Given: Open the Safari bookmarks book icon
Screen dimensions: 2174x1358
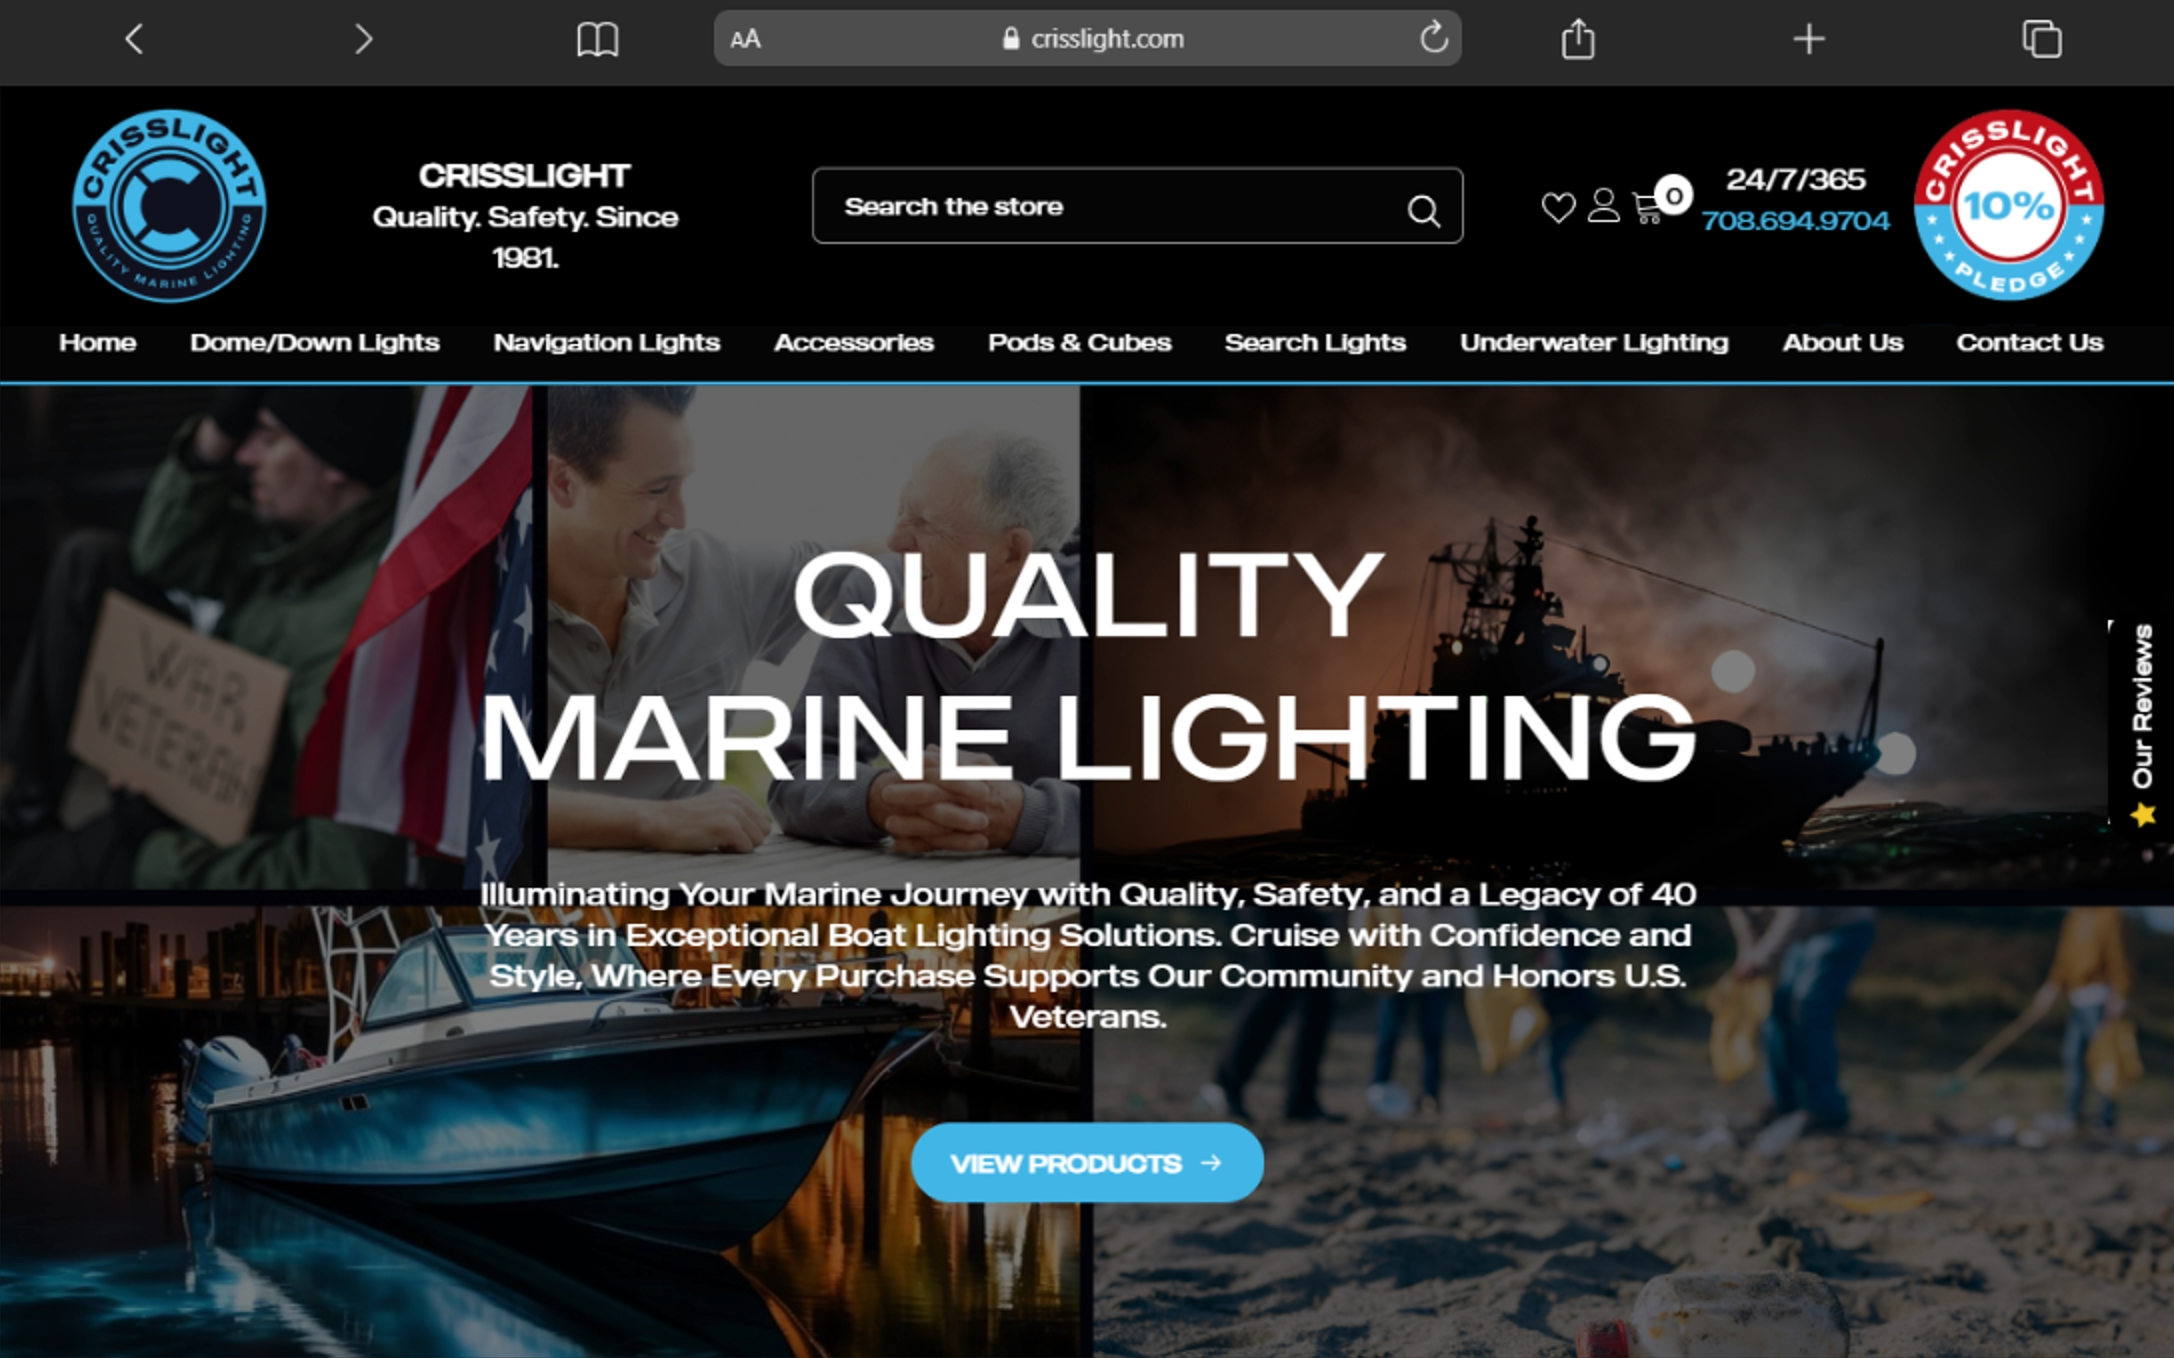Looking at the screenshot, I should [597, 39].
